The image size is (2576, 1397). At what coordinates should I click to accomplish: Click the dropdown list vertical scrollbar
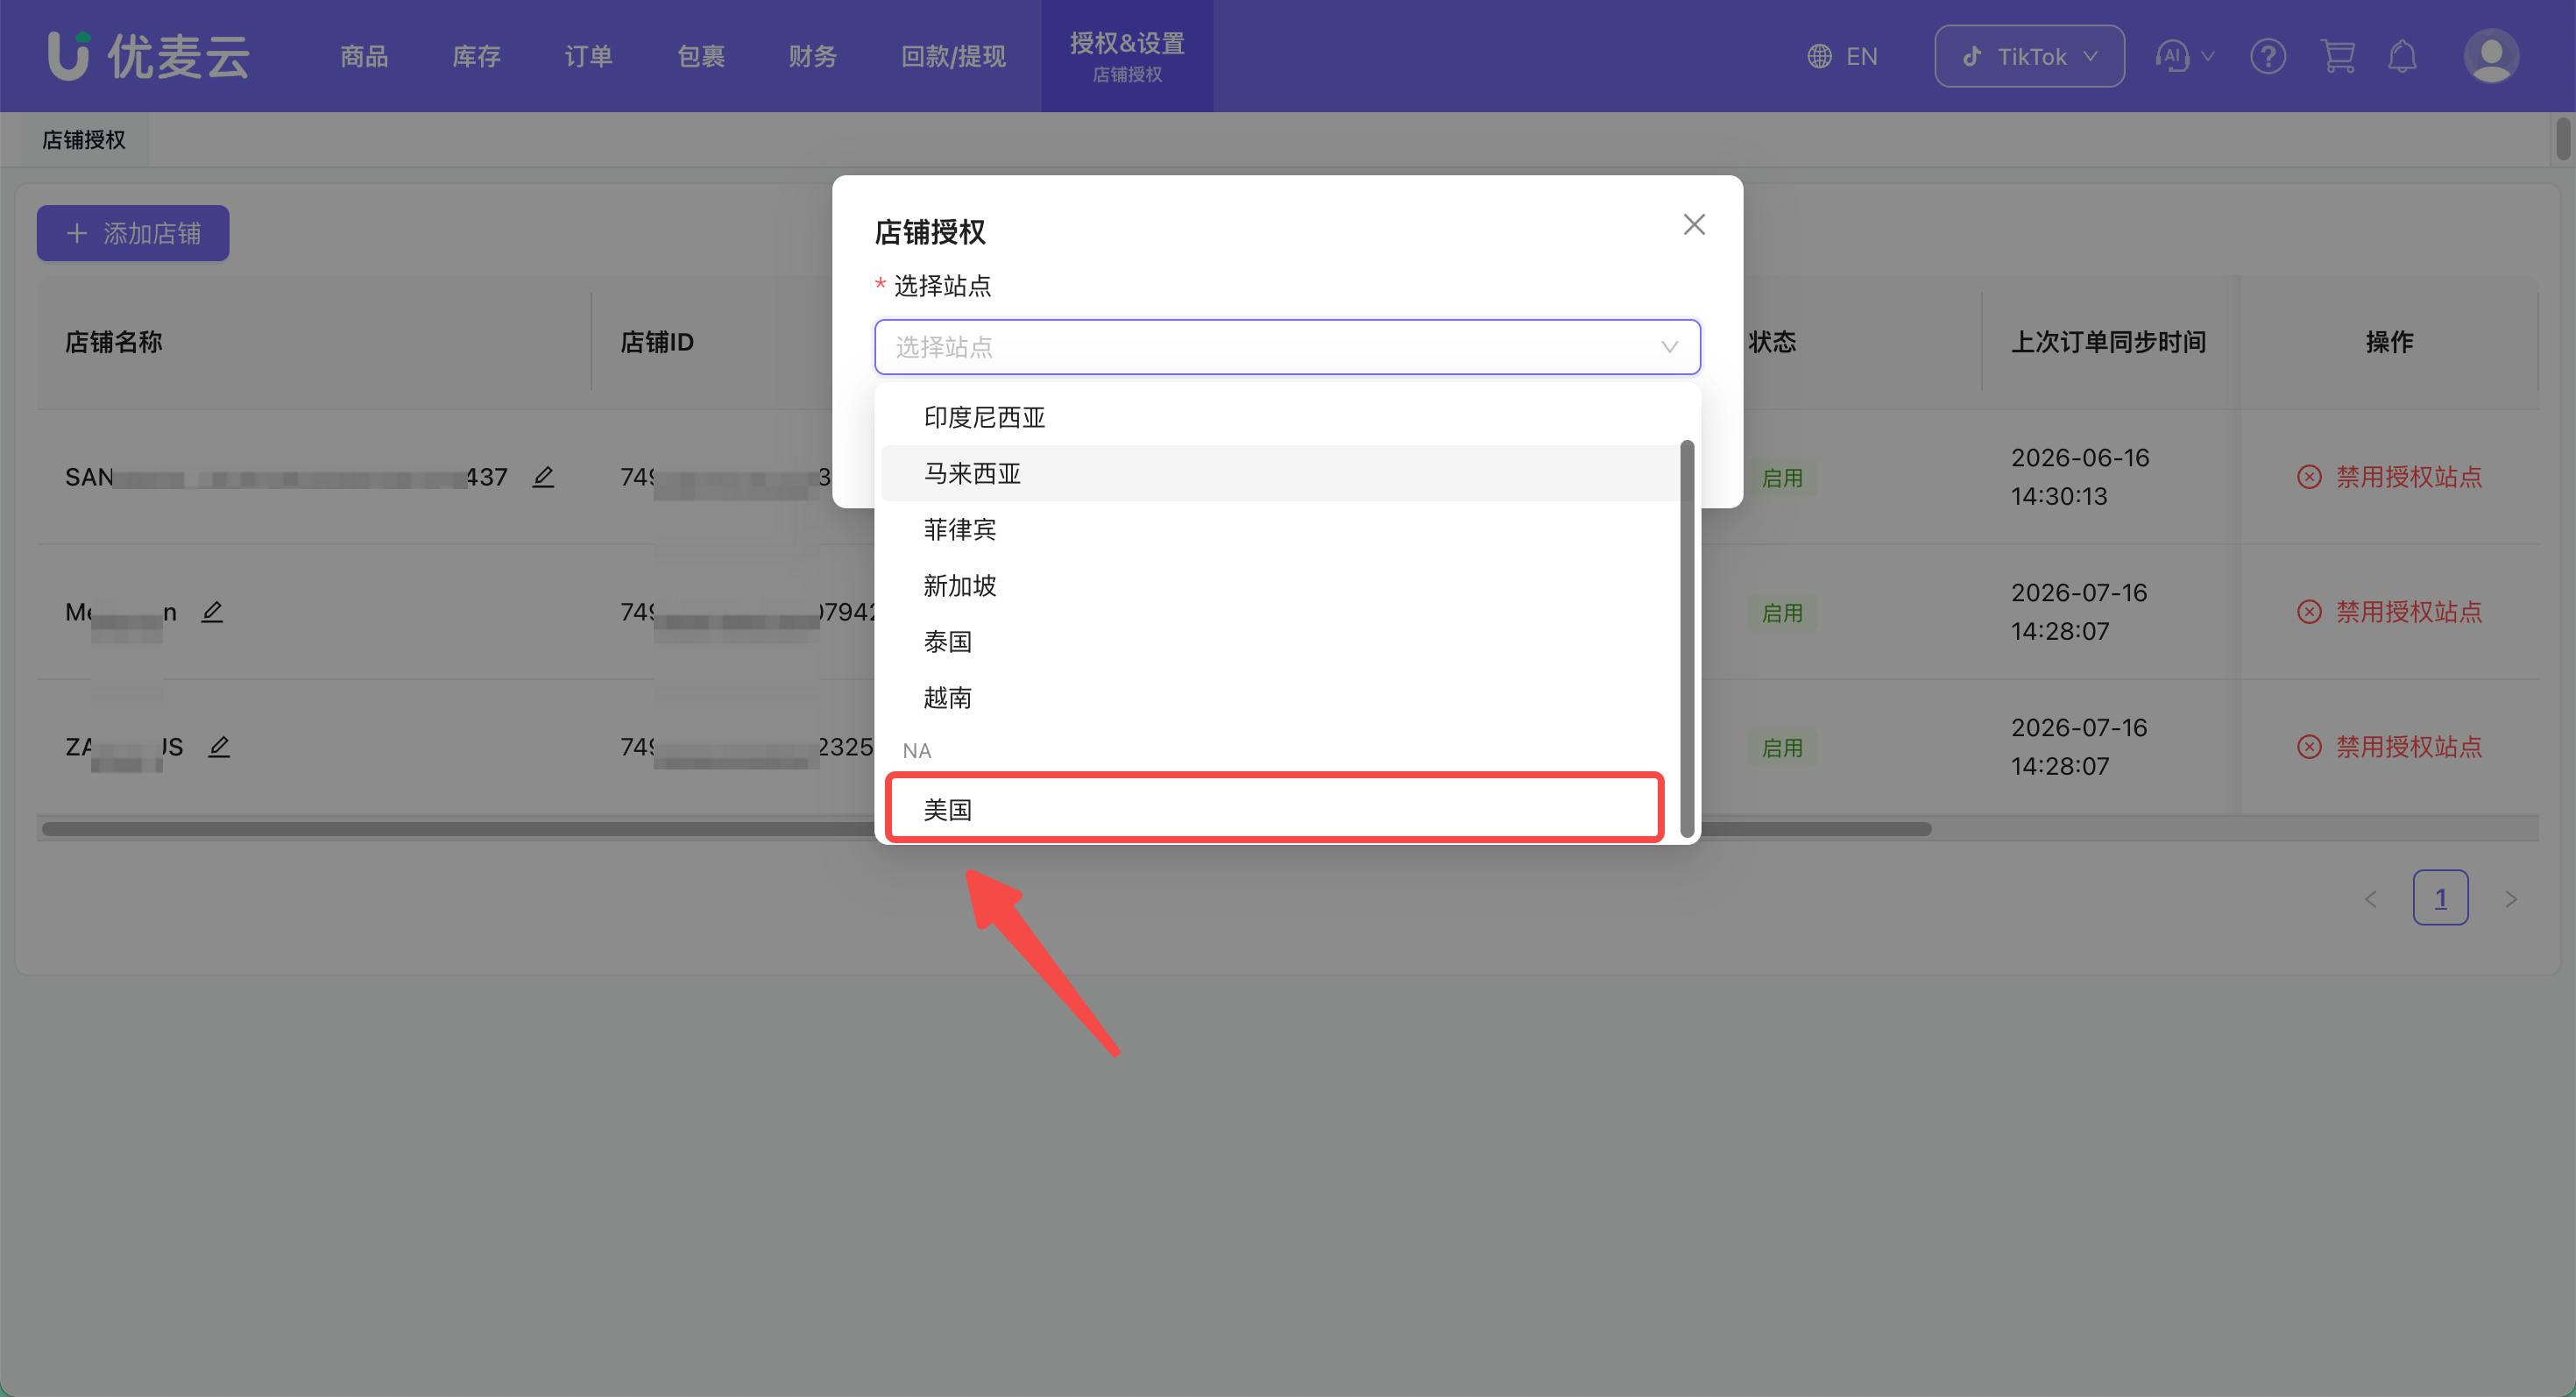(x=1688, y=638)
